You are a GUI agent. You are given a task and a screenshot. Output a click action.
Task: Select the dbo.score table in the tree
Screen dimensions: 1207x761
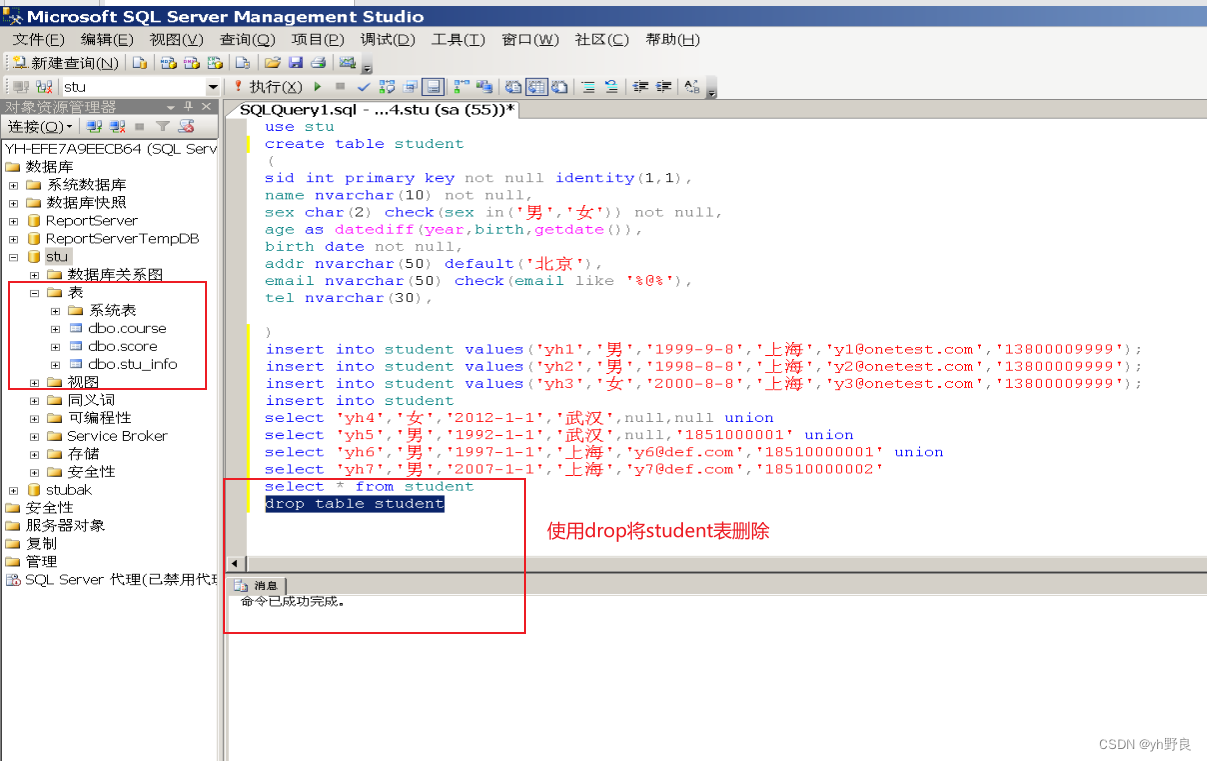pyautogui.click(x=122, y=347)
